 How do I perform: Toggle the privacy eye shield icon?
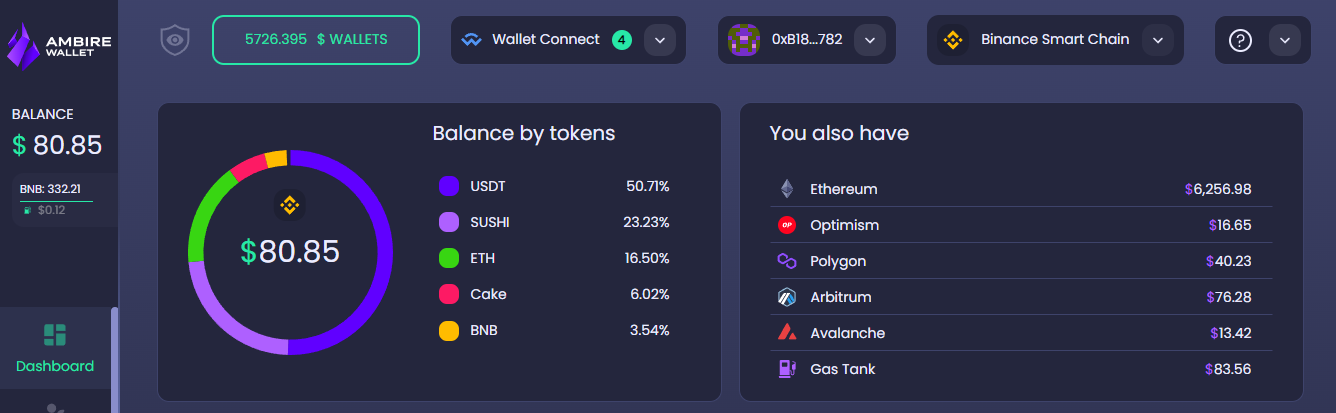(175, 40)
